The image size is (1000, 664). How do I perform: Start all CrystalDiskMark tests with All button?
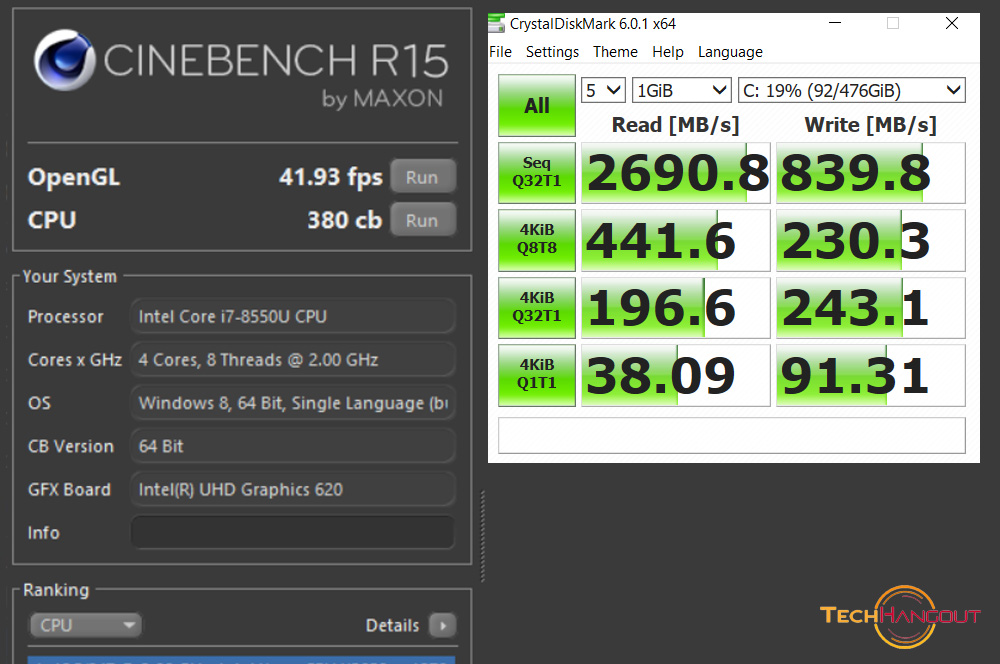pos(536,106)
